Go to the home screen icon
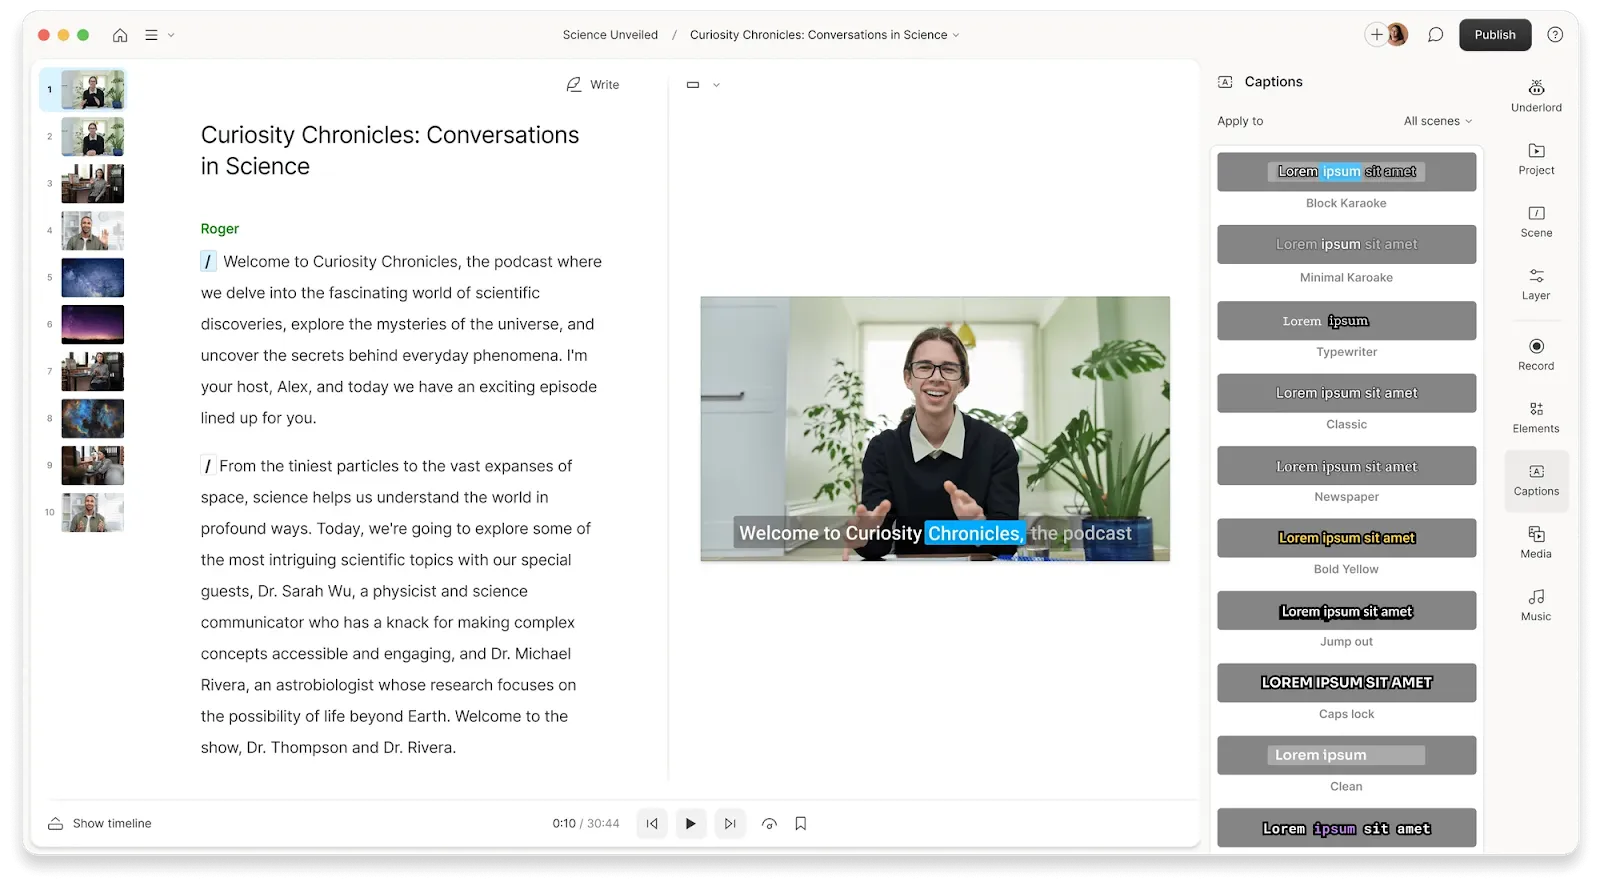Screen dimensions: 1600x886 120,35
